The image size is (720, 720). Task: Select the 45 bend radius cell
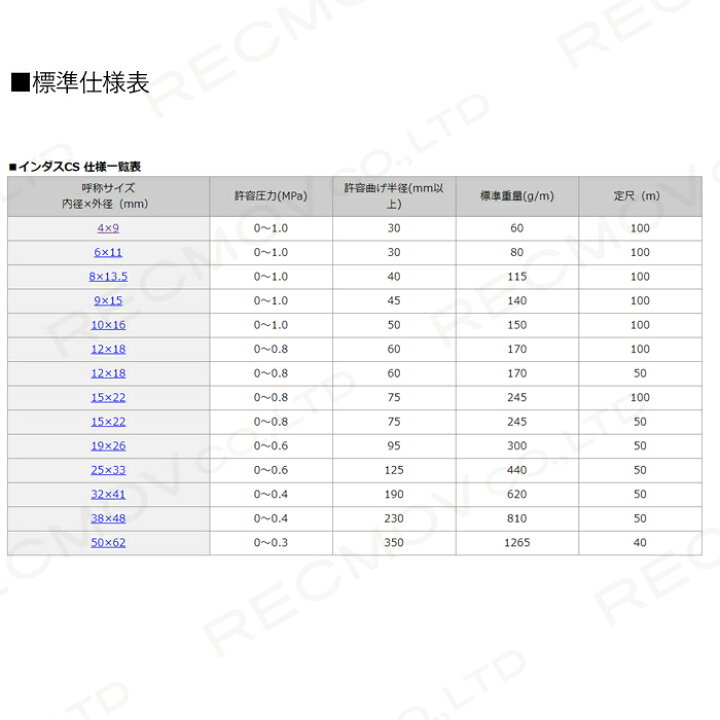[x=394, y=301]
